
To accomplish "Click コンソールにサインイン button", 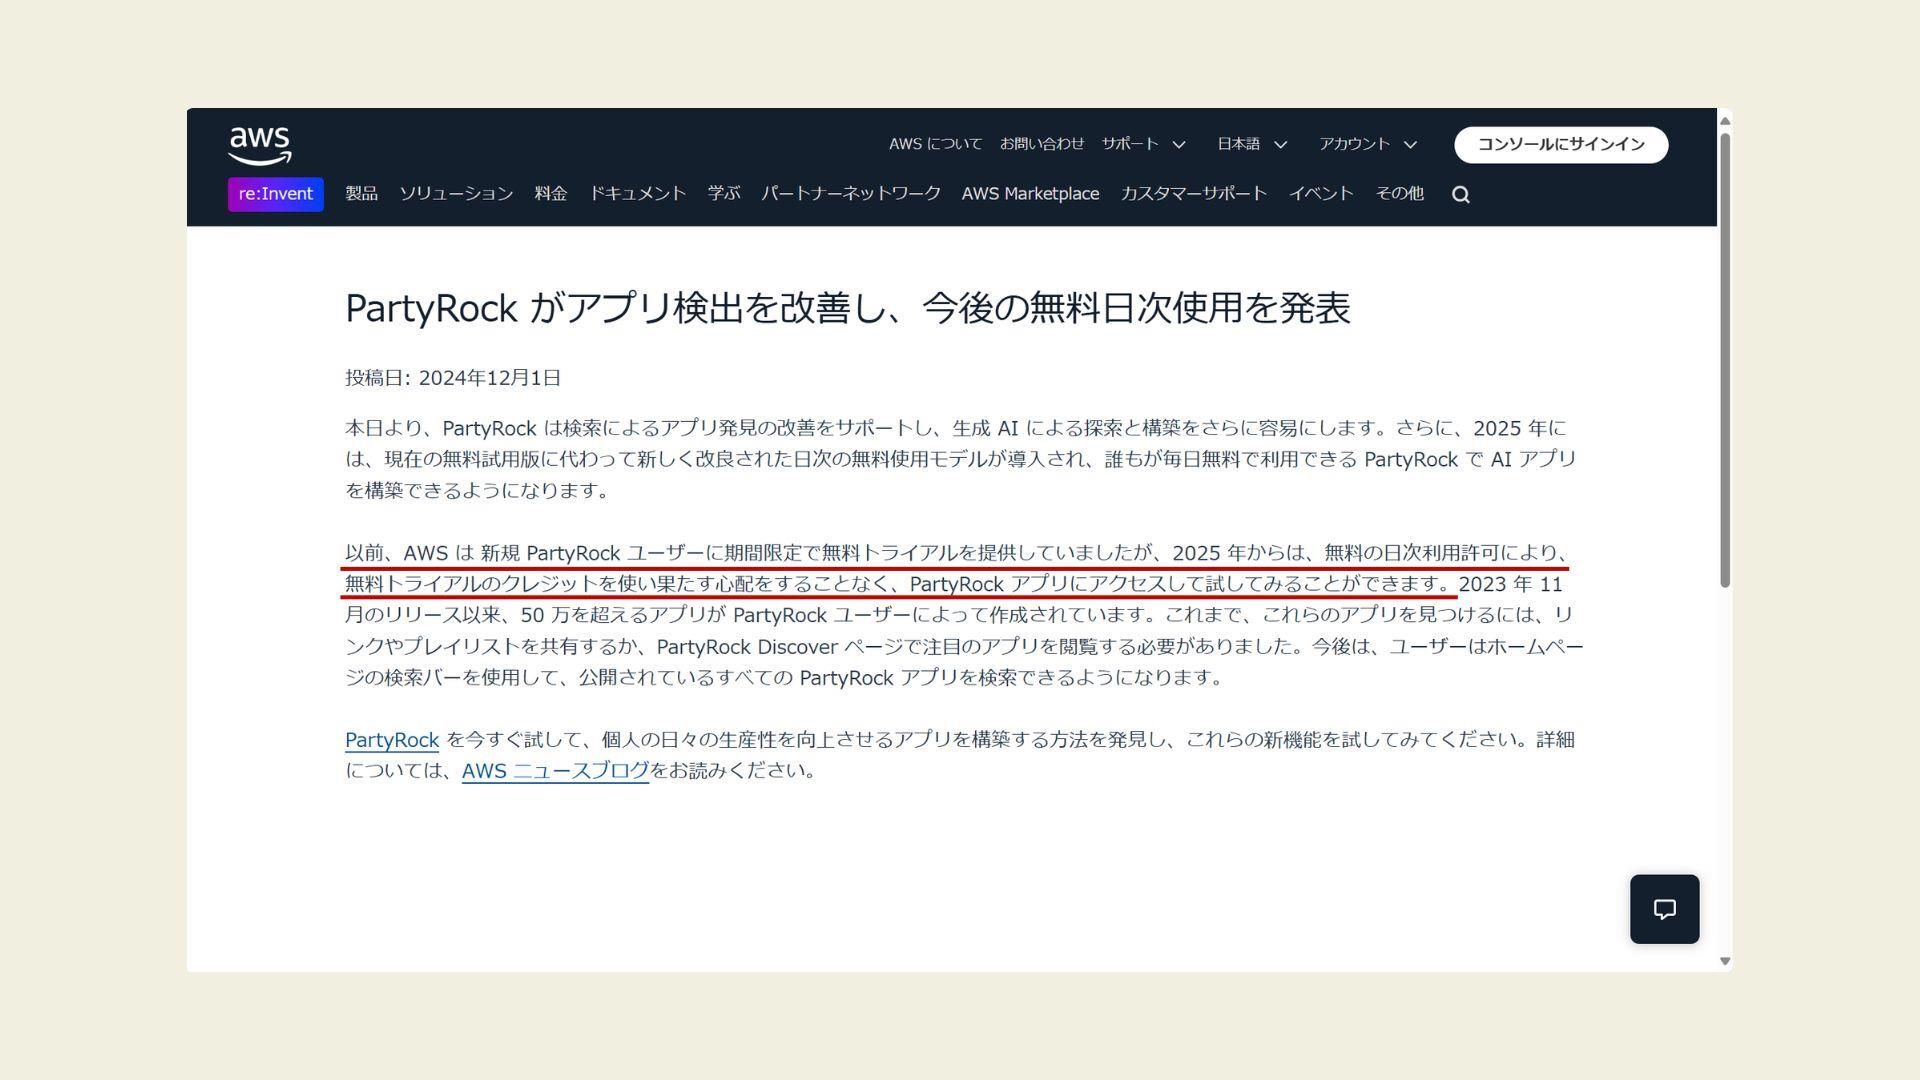I will (x=1561, y=144).
